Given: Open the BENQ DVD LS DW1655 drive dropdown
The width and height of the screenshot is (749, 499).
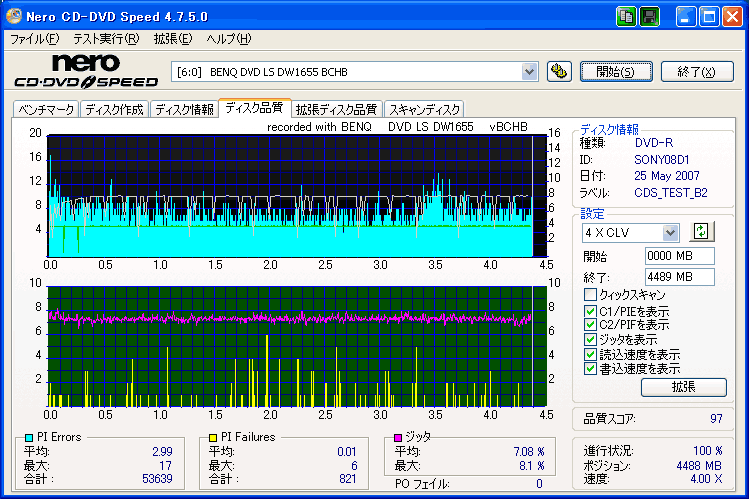Looking at the screenshot, I should click(529, 72).
